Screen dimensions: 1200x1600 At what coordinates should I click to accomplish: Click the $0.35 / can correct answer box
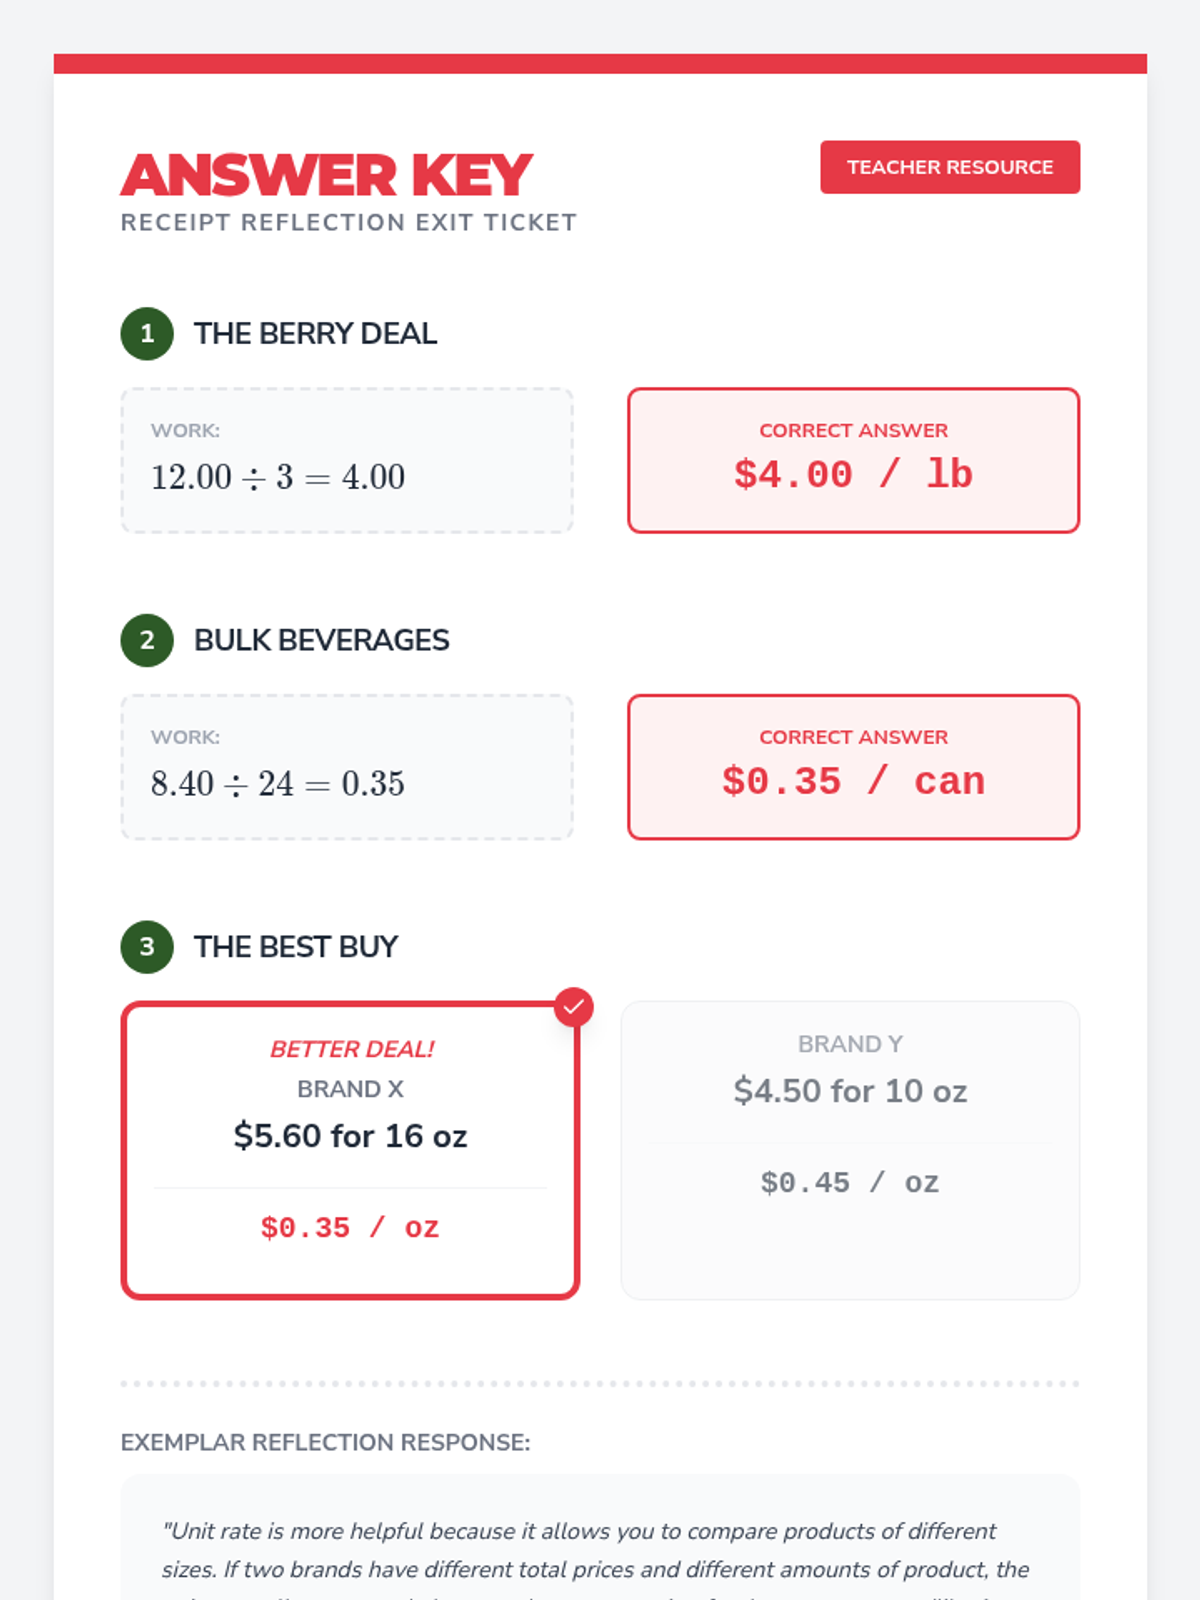coord(853,767)
